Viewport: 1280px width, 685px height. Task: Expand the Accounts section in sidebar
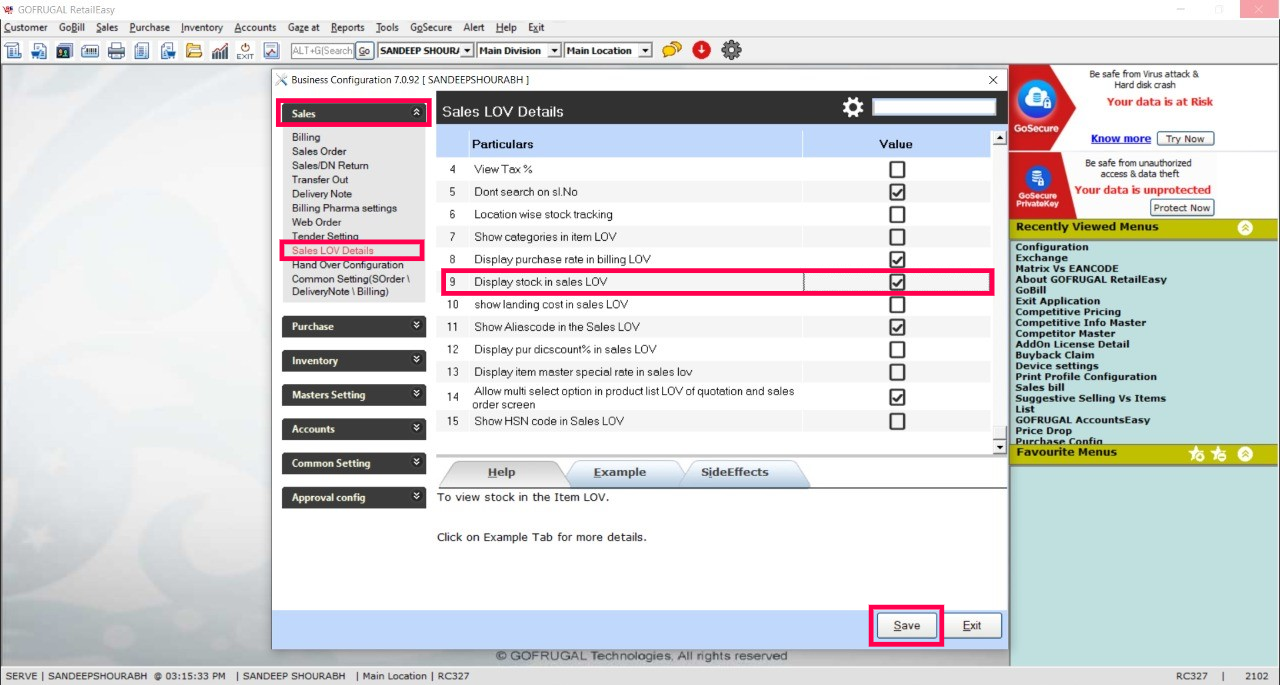pyautogui.click(x=354, y=429)
